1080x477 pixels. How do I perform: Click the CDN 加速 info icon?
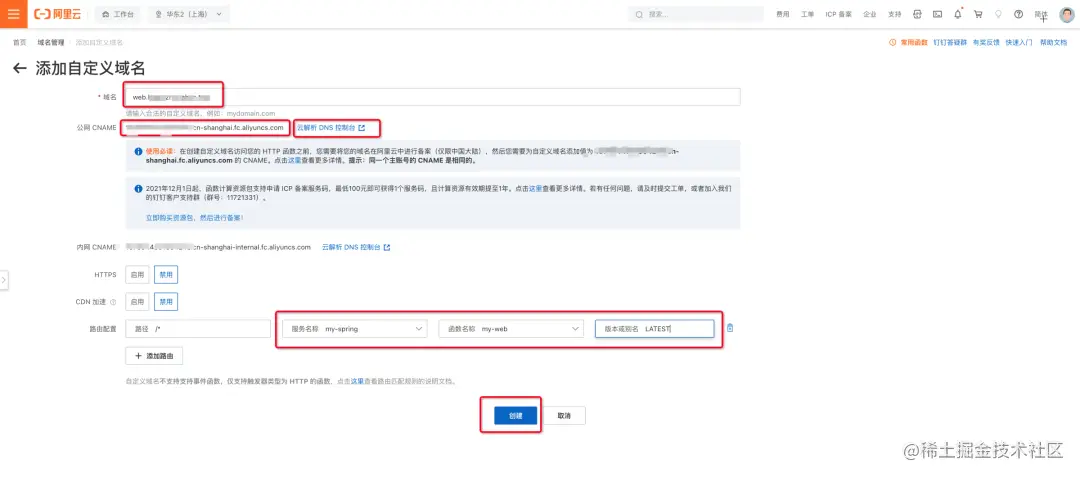112,302
